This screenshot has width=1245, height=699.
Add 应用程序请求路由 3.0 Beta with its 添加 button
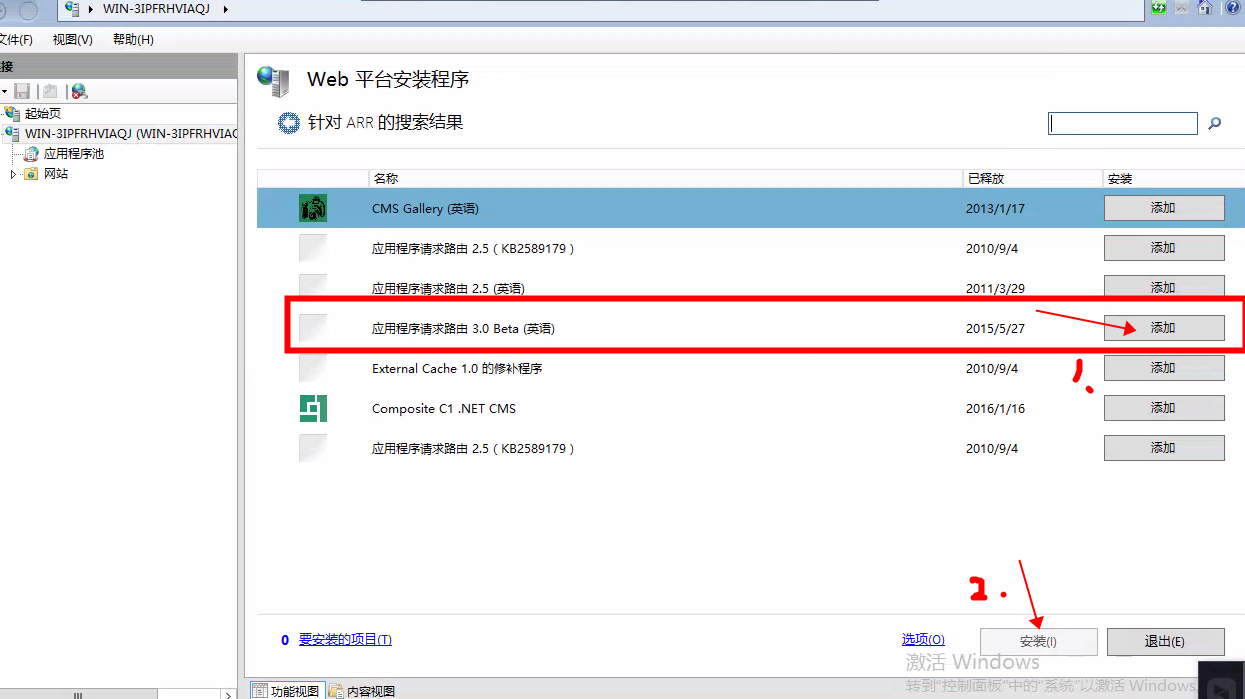tap(1163, 327)
